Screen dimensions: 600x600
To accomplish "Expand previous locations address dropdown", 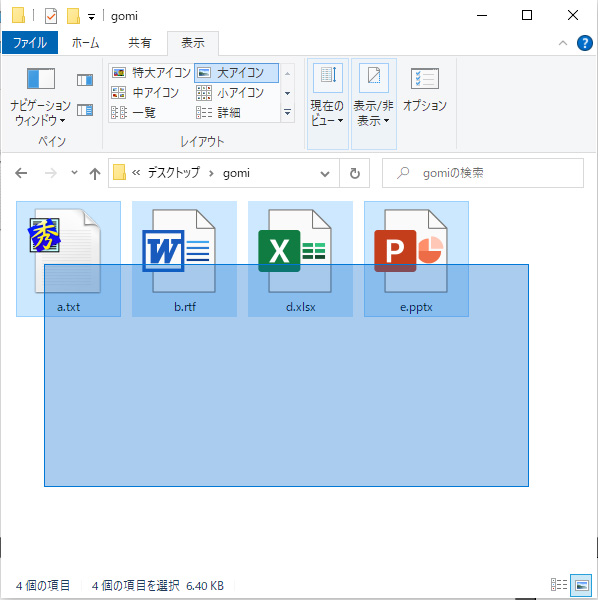I will [x=325, y=174].
